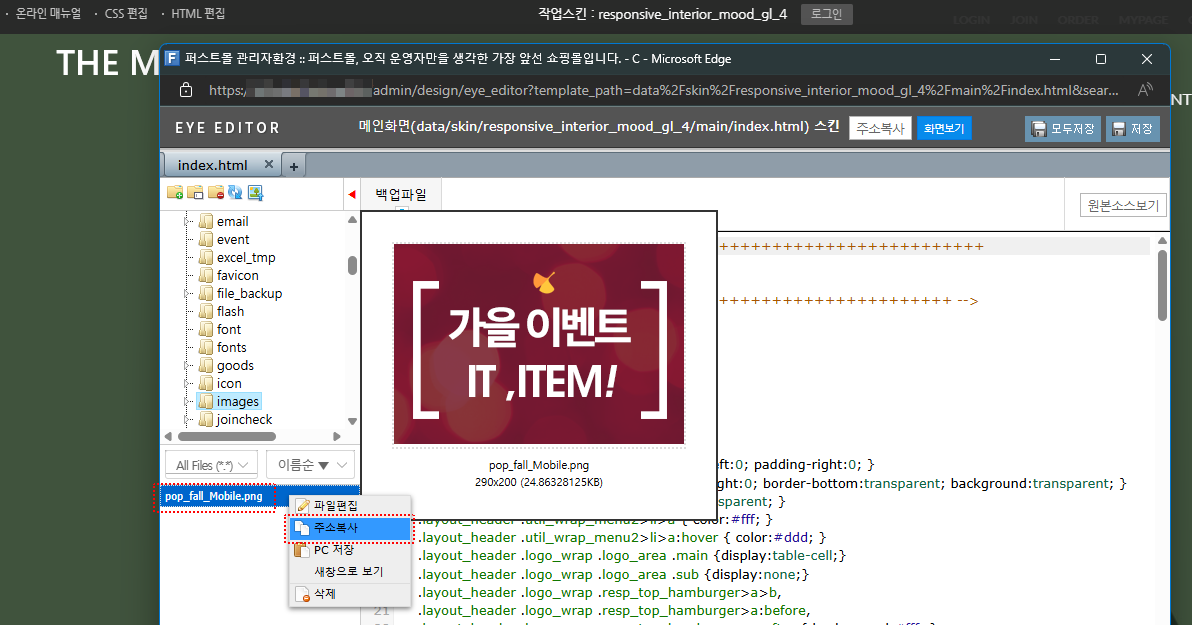Click the rename folder icon
The width and height of the screenshot is (1192, 625).
click(x=195, y=192)
